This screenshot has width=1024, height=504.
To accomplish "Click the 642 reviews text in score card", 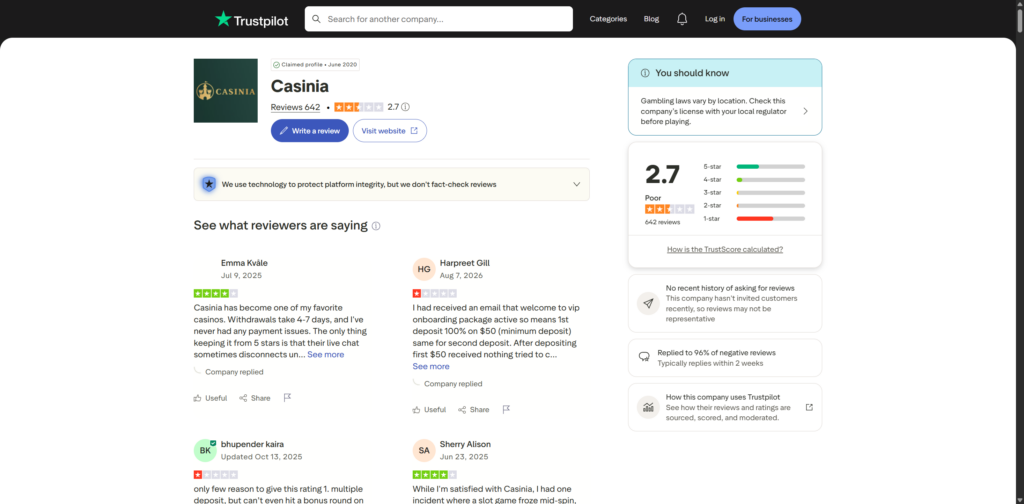I will click(662, 222).
